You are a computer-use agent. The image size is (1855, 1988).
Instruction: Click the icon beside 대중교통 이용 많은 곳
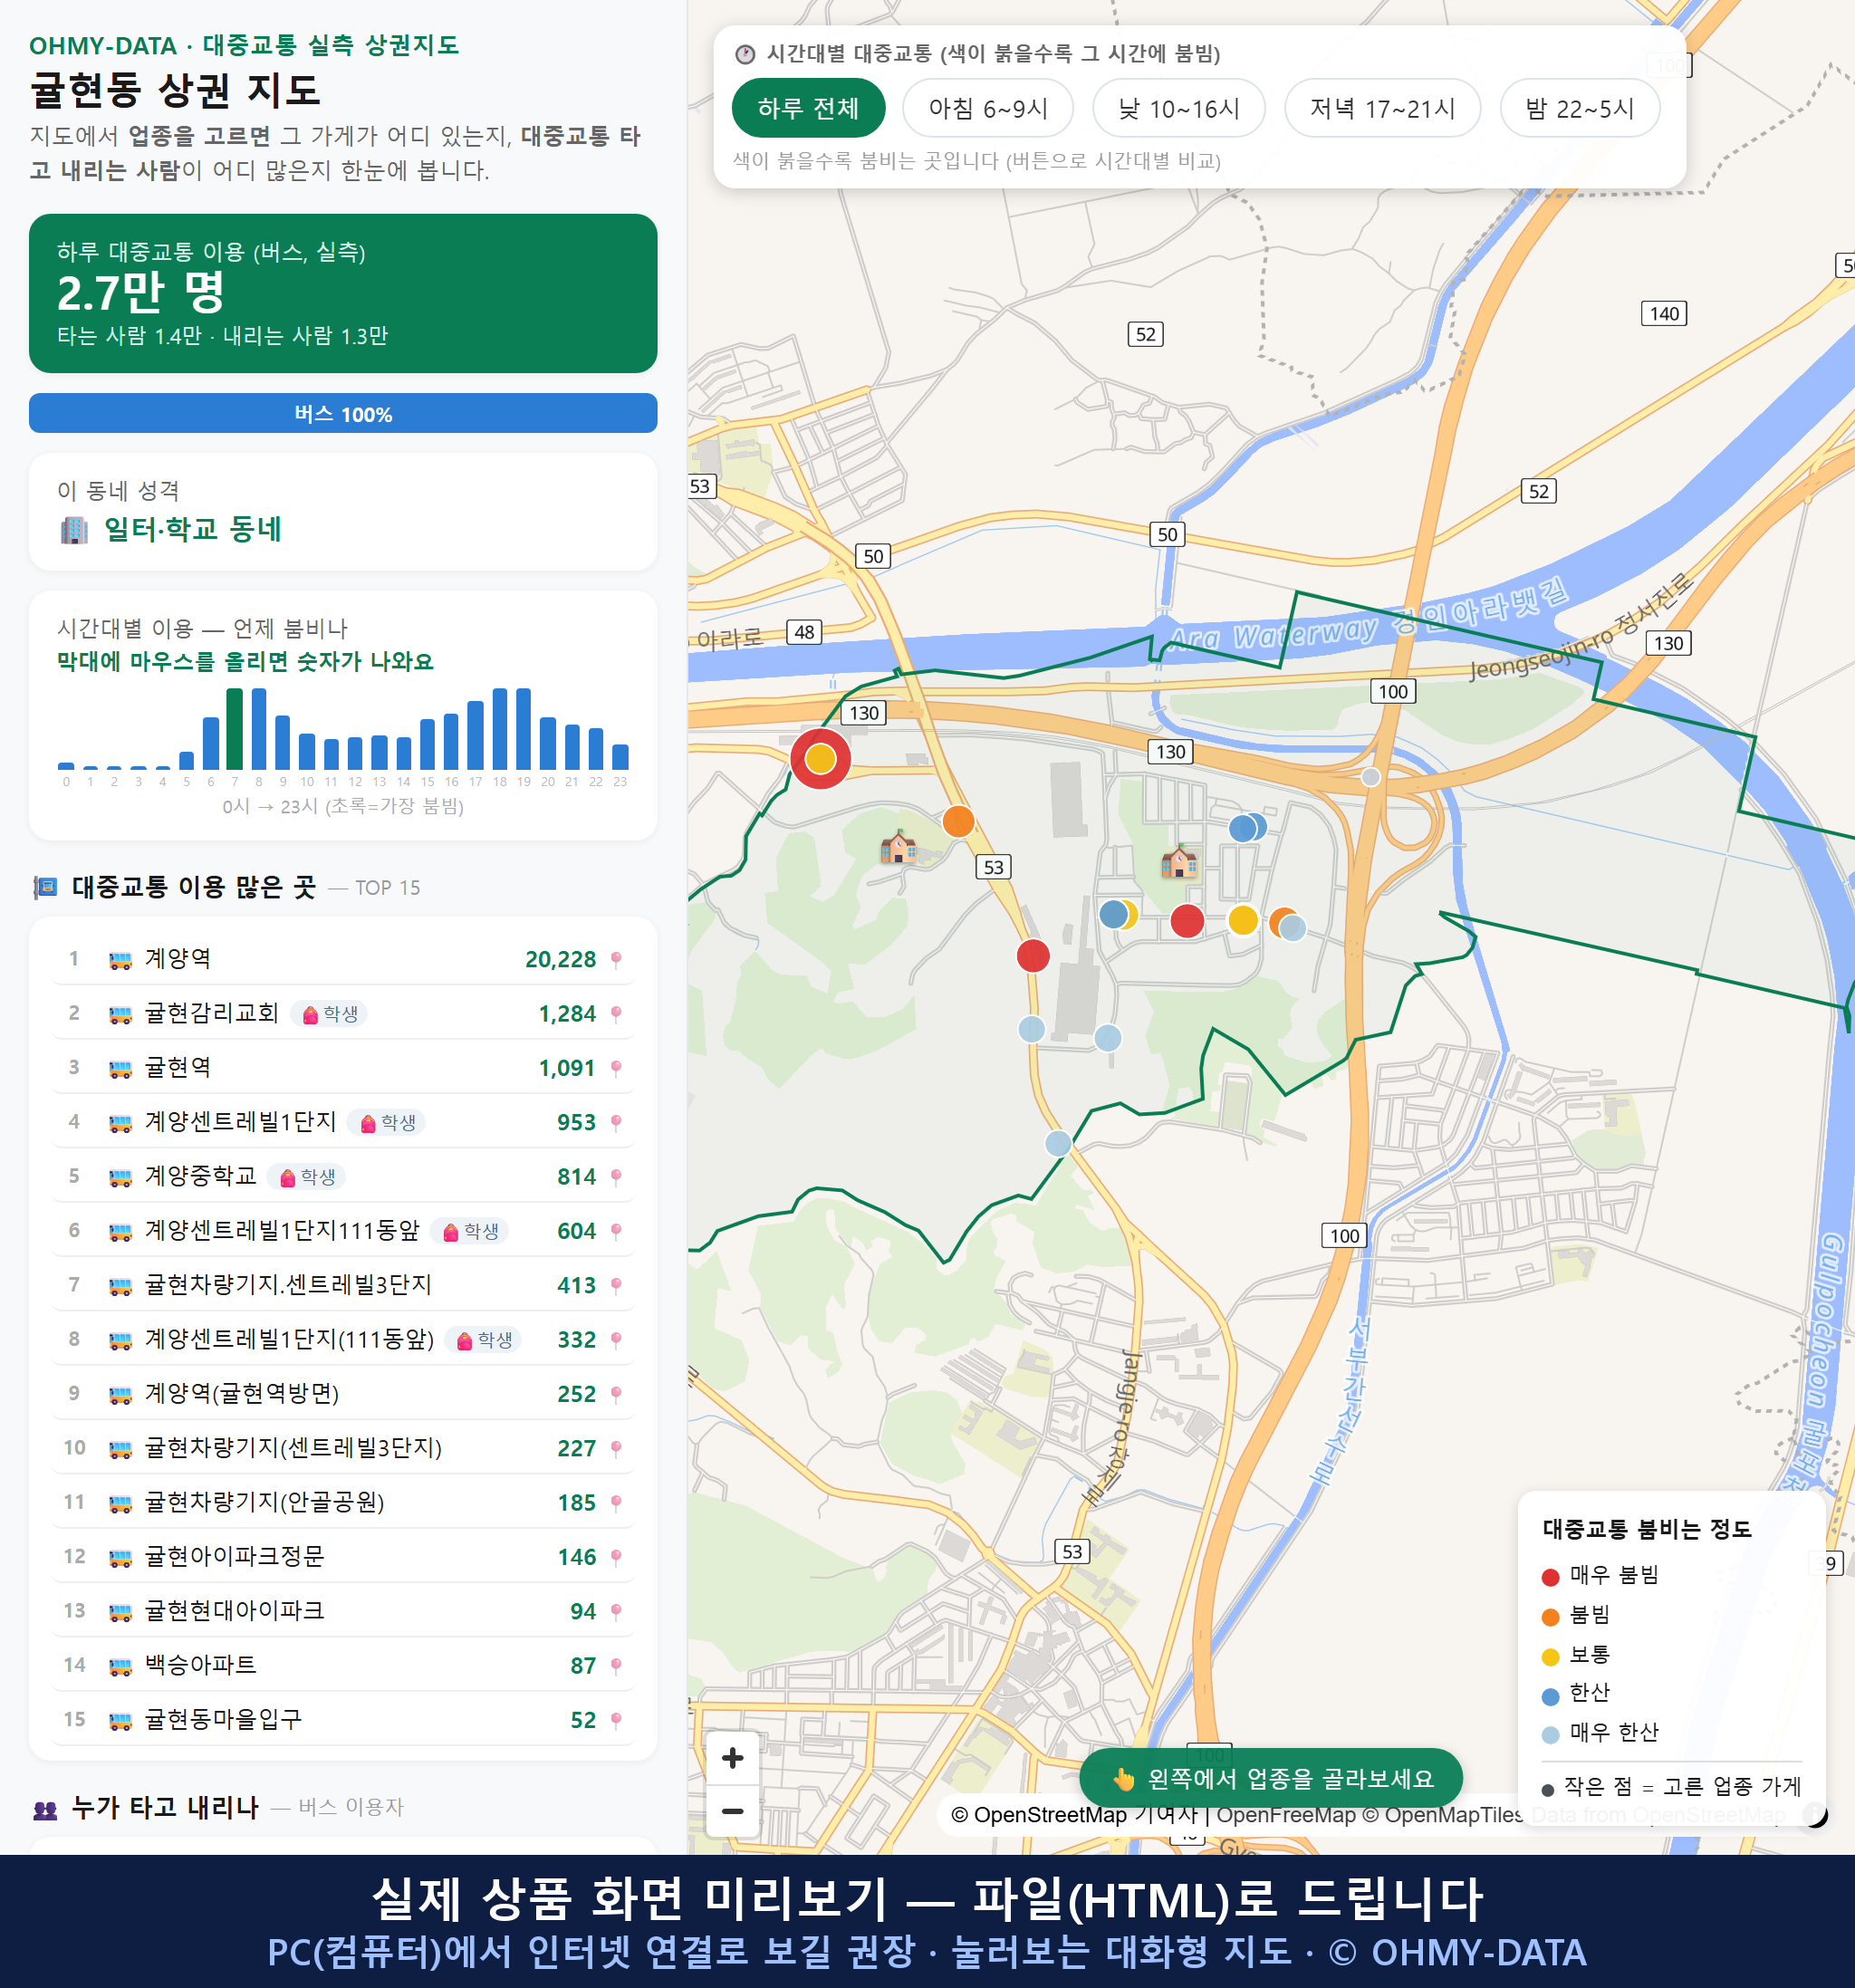[x=45, y=887]
